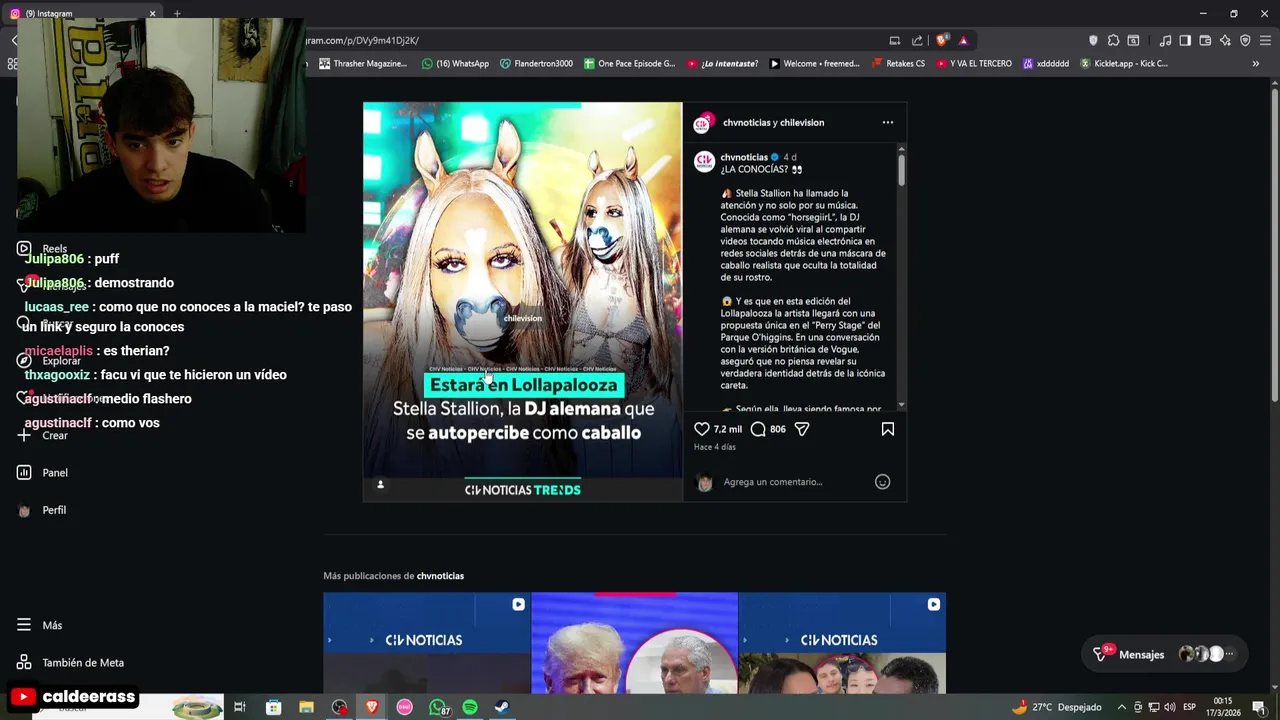Open the third CHV Noticias reel thumbnail
Screen dimensions: 1280x720
(842, 643)
